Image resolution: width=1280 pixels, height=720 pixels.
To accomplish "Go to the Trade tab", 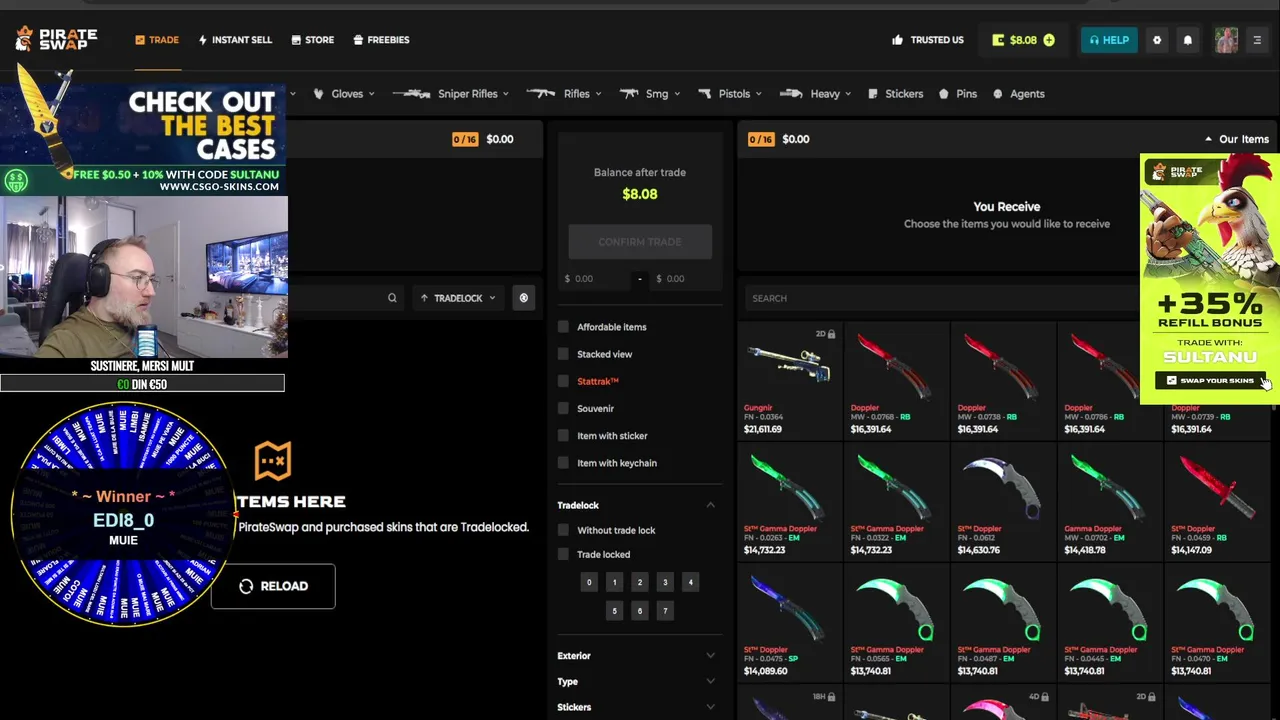I will click(157, 40).
